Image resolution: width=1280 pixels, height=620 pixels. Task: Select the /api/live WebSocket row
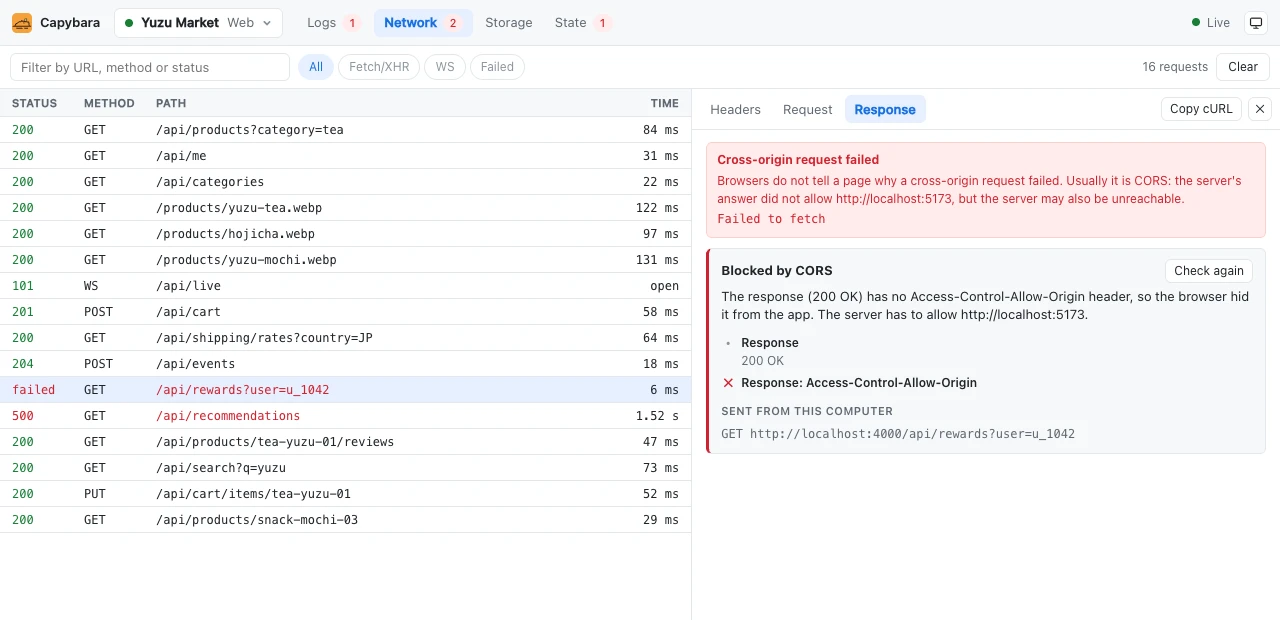click(345, 286)
